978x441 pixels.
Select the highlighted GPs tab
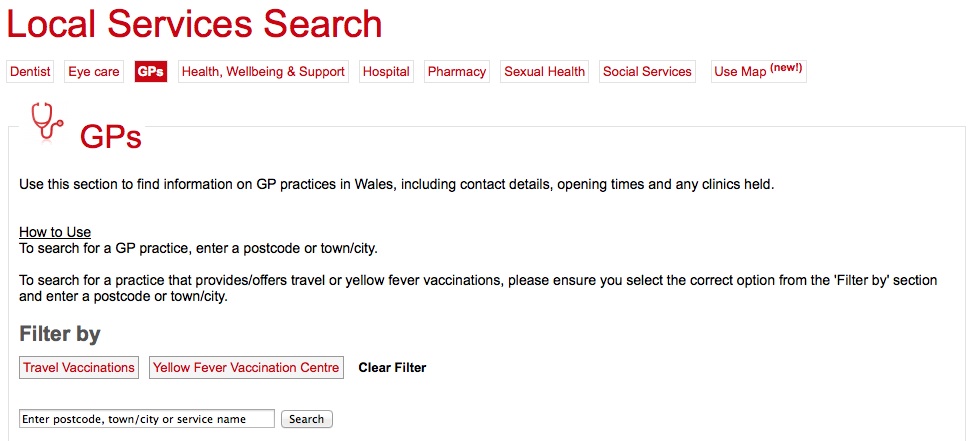tap(151, 72)
